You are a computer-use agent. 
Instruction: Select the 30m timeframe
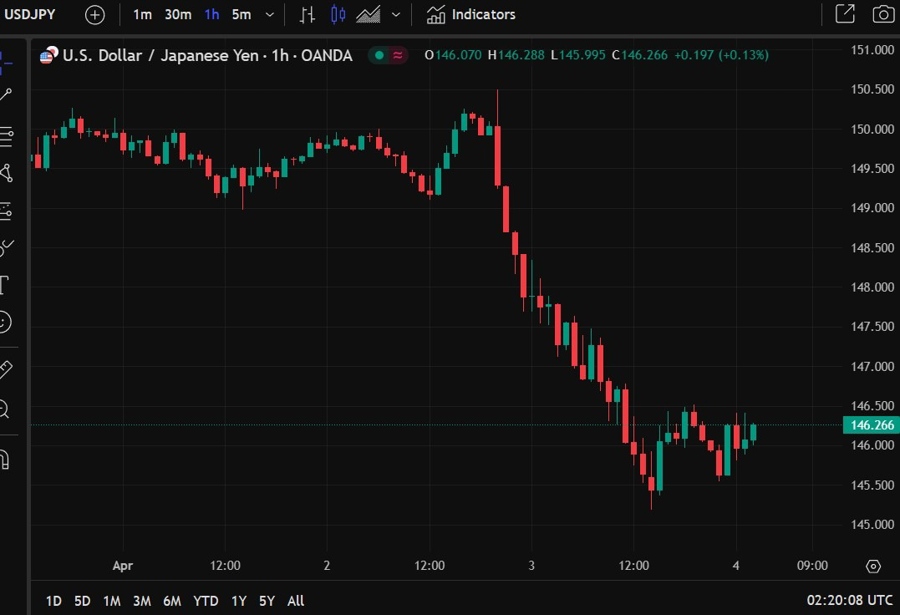pyautogui.click(x=178, y=15)
